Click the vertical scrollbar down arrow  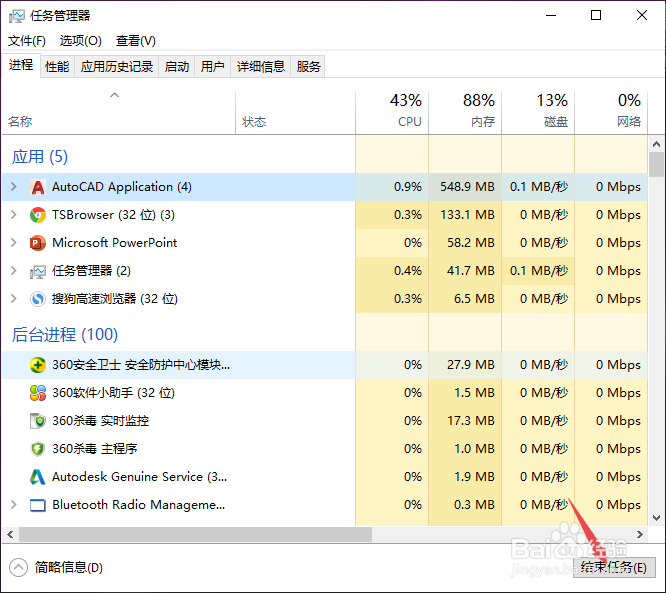coord(656,518)
